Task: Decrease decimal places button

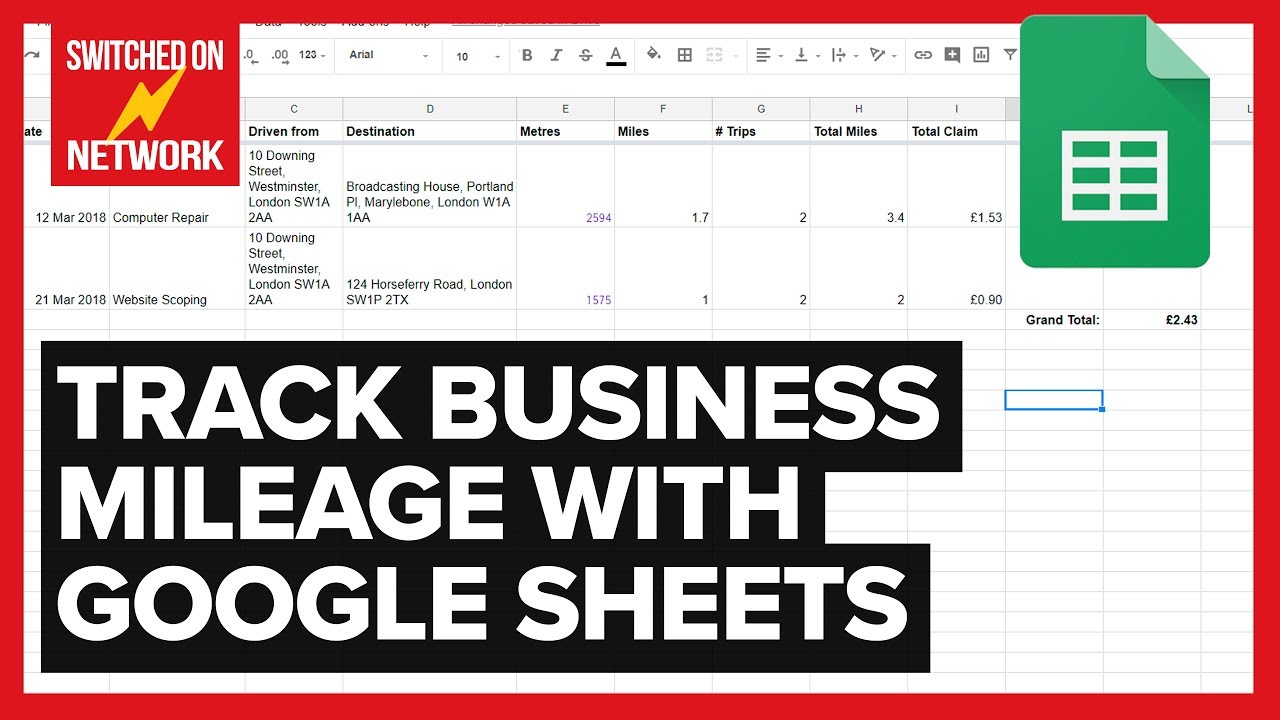Action: tap(251, 55)
